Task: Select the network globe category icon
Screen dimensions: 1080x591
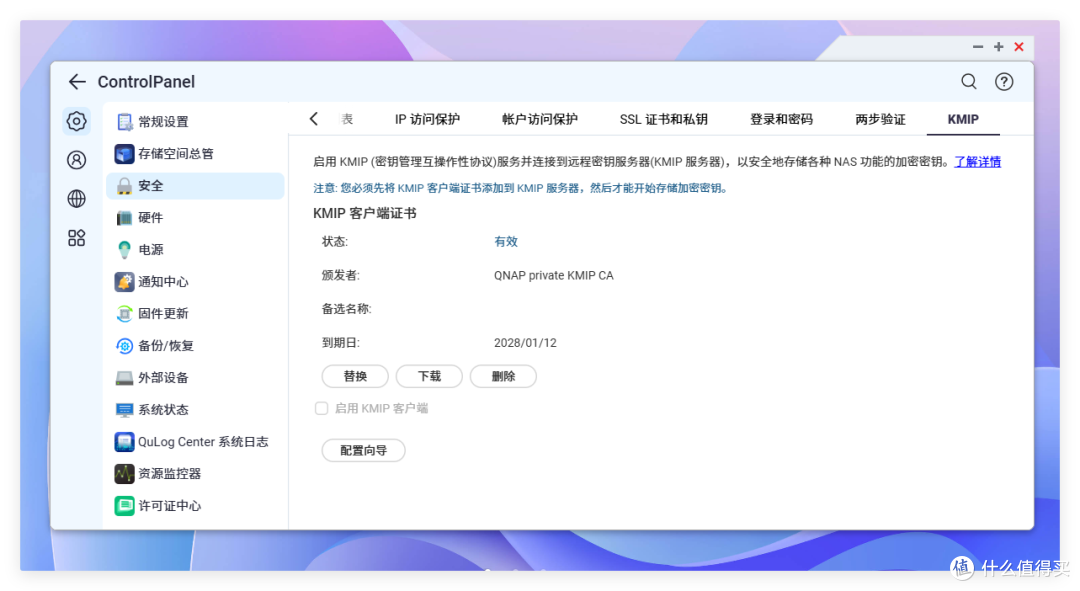Action: tap(76, 199)
